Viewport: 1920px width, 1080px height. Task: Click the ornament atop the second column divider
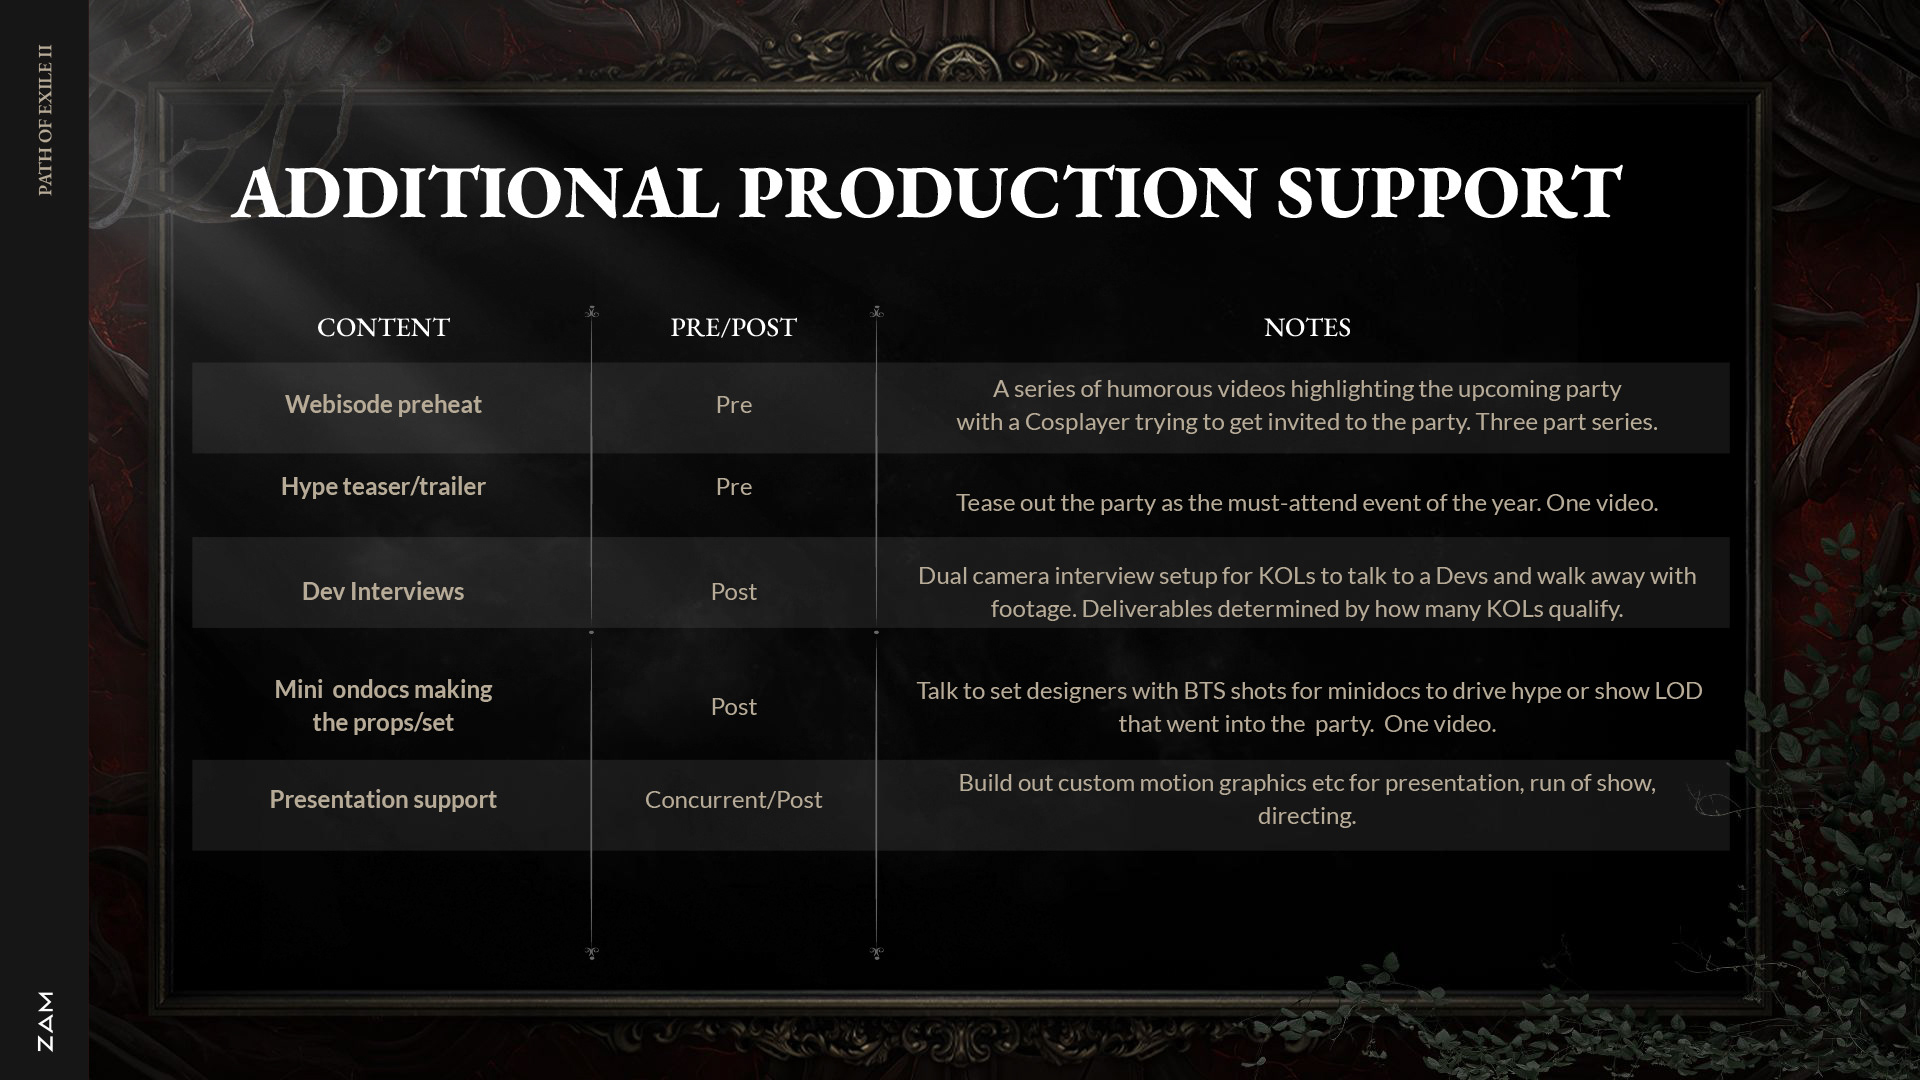pyautogui.click(x=876, y=312)
